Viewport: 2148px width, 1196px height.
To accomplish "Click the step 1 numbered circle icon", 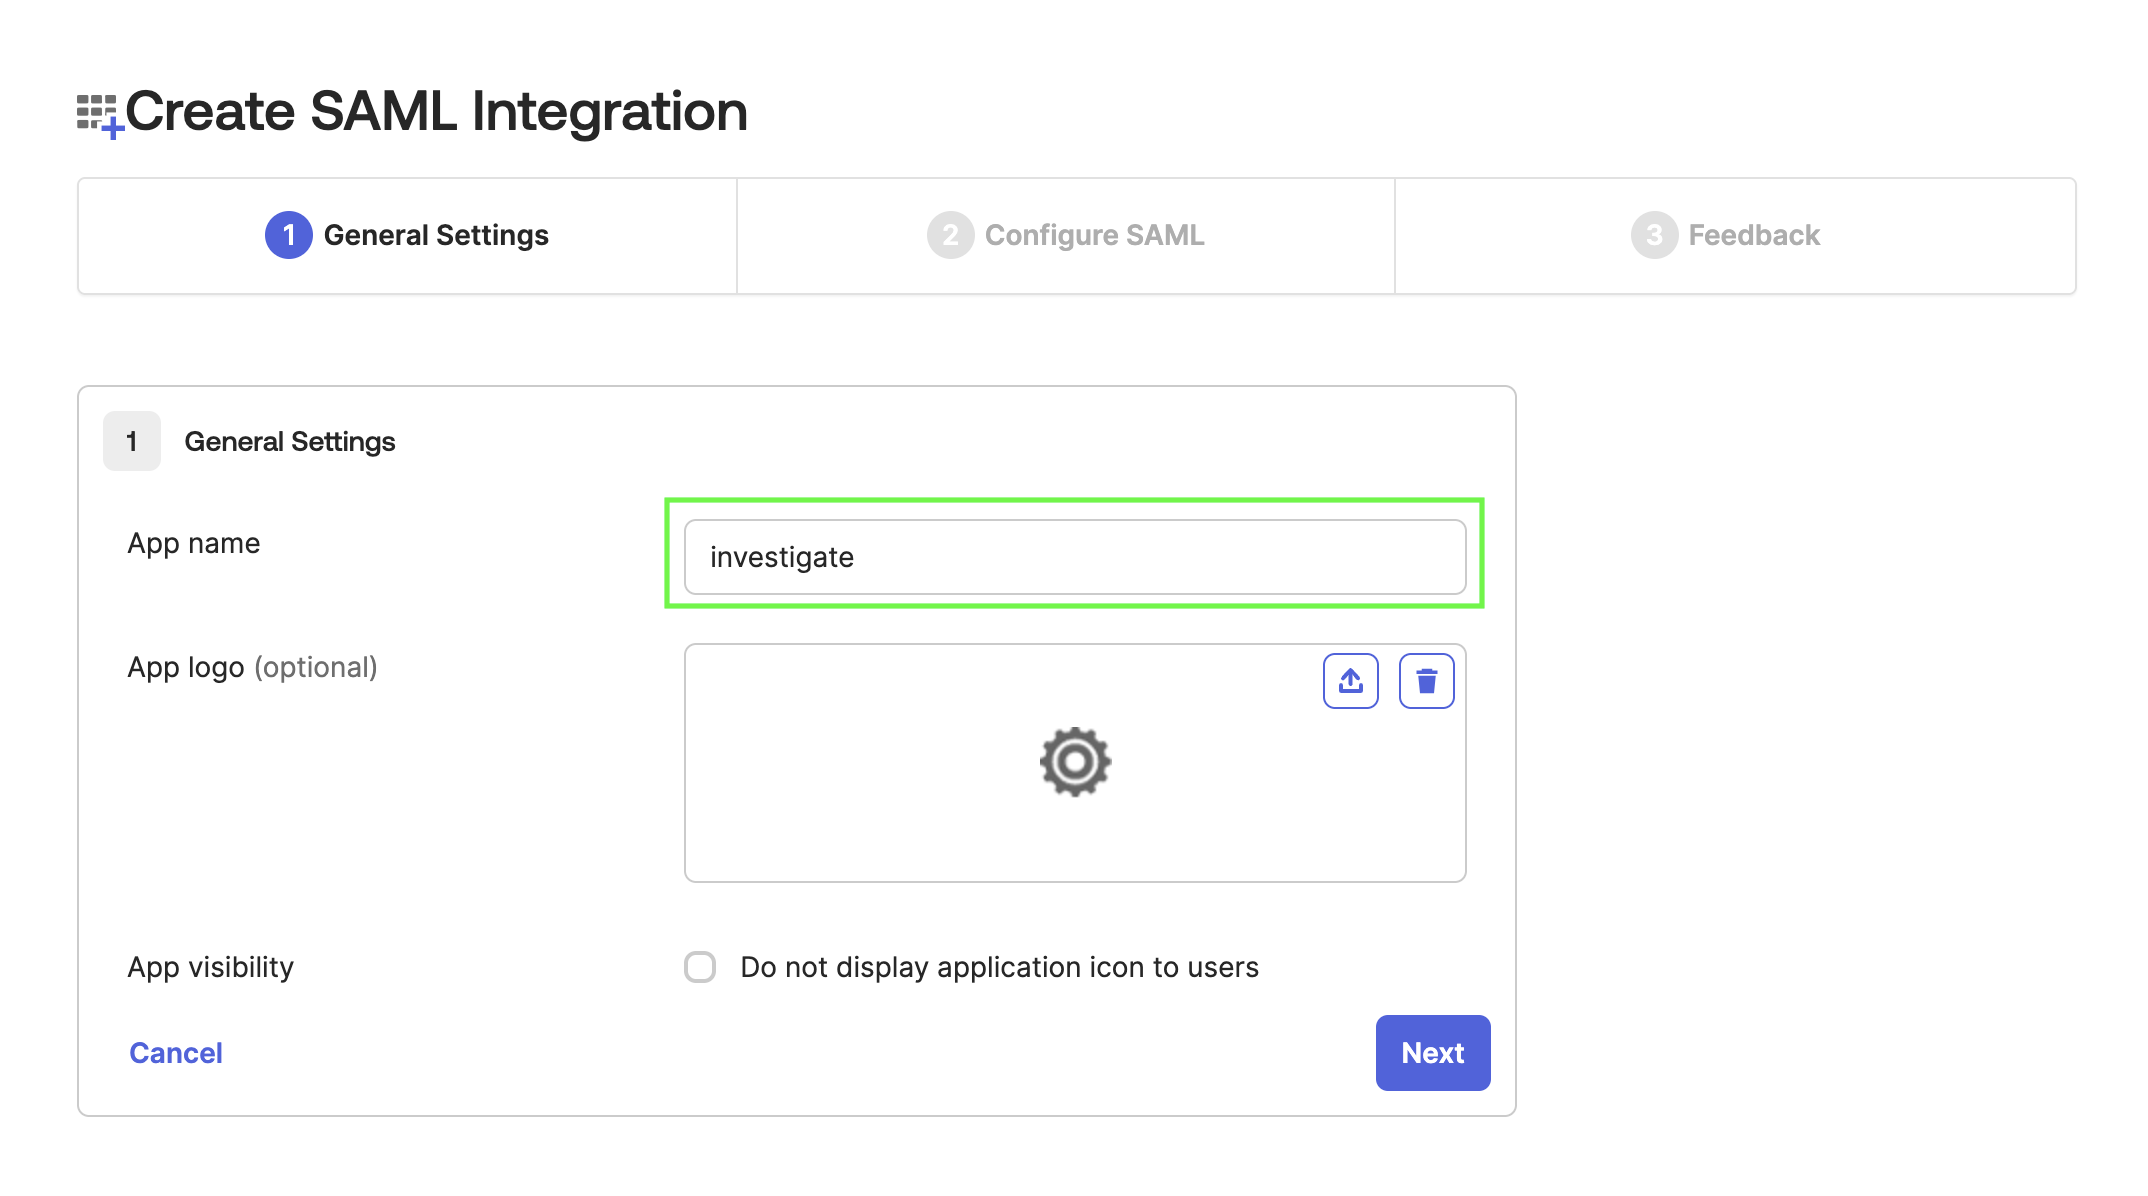I will 288,235.
